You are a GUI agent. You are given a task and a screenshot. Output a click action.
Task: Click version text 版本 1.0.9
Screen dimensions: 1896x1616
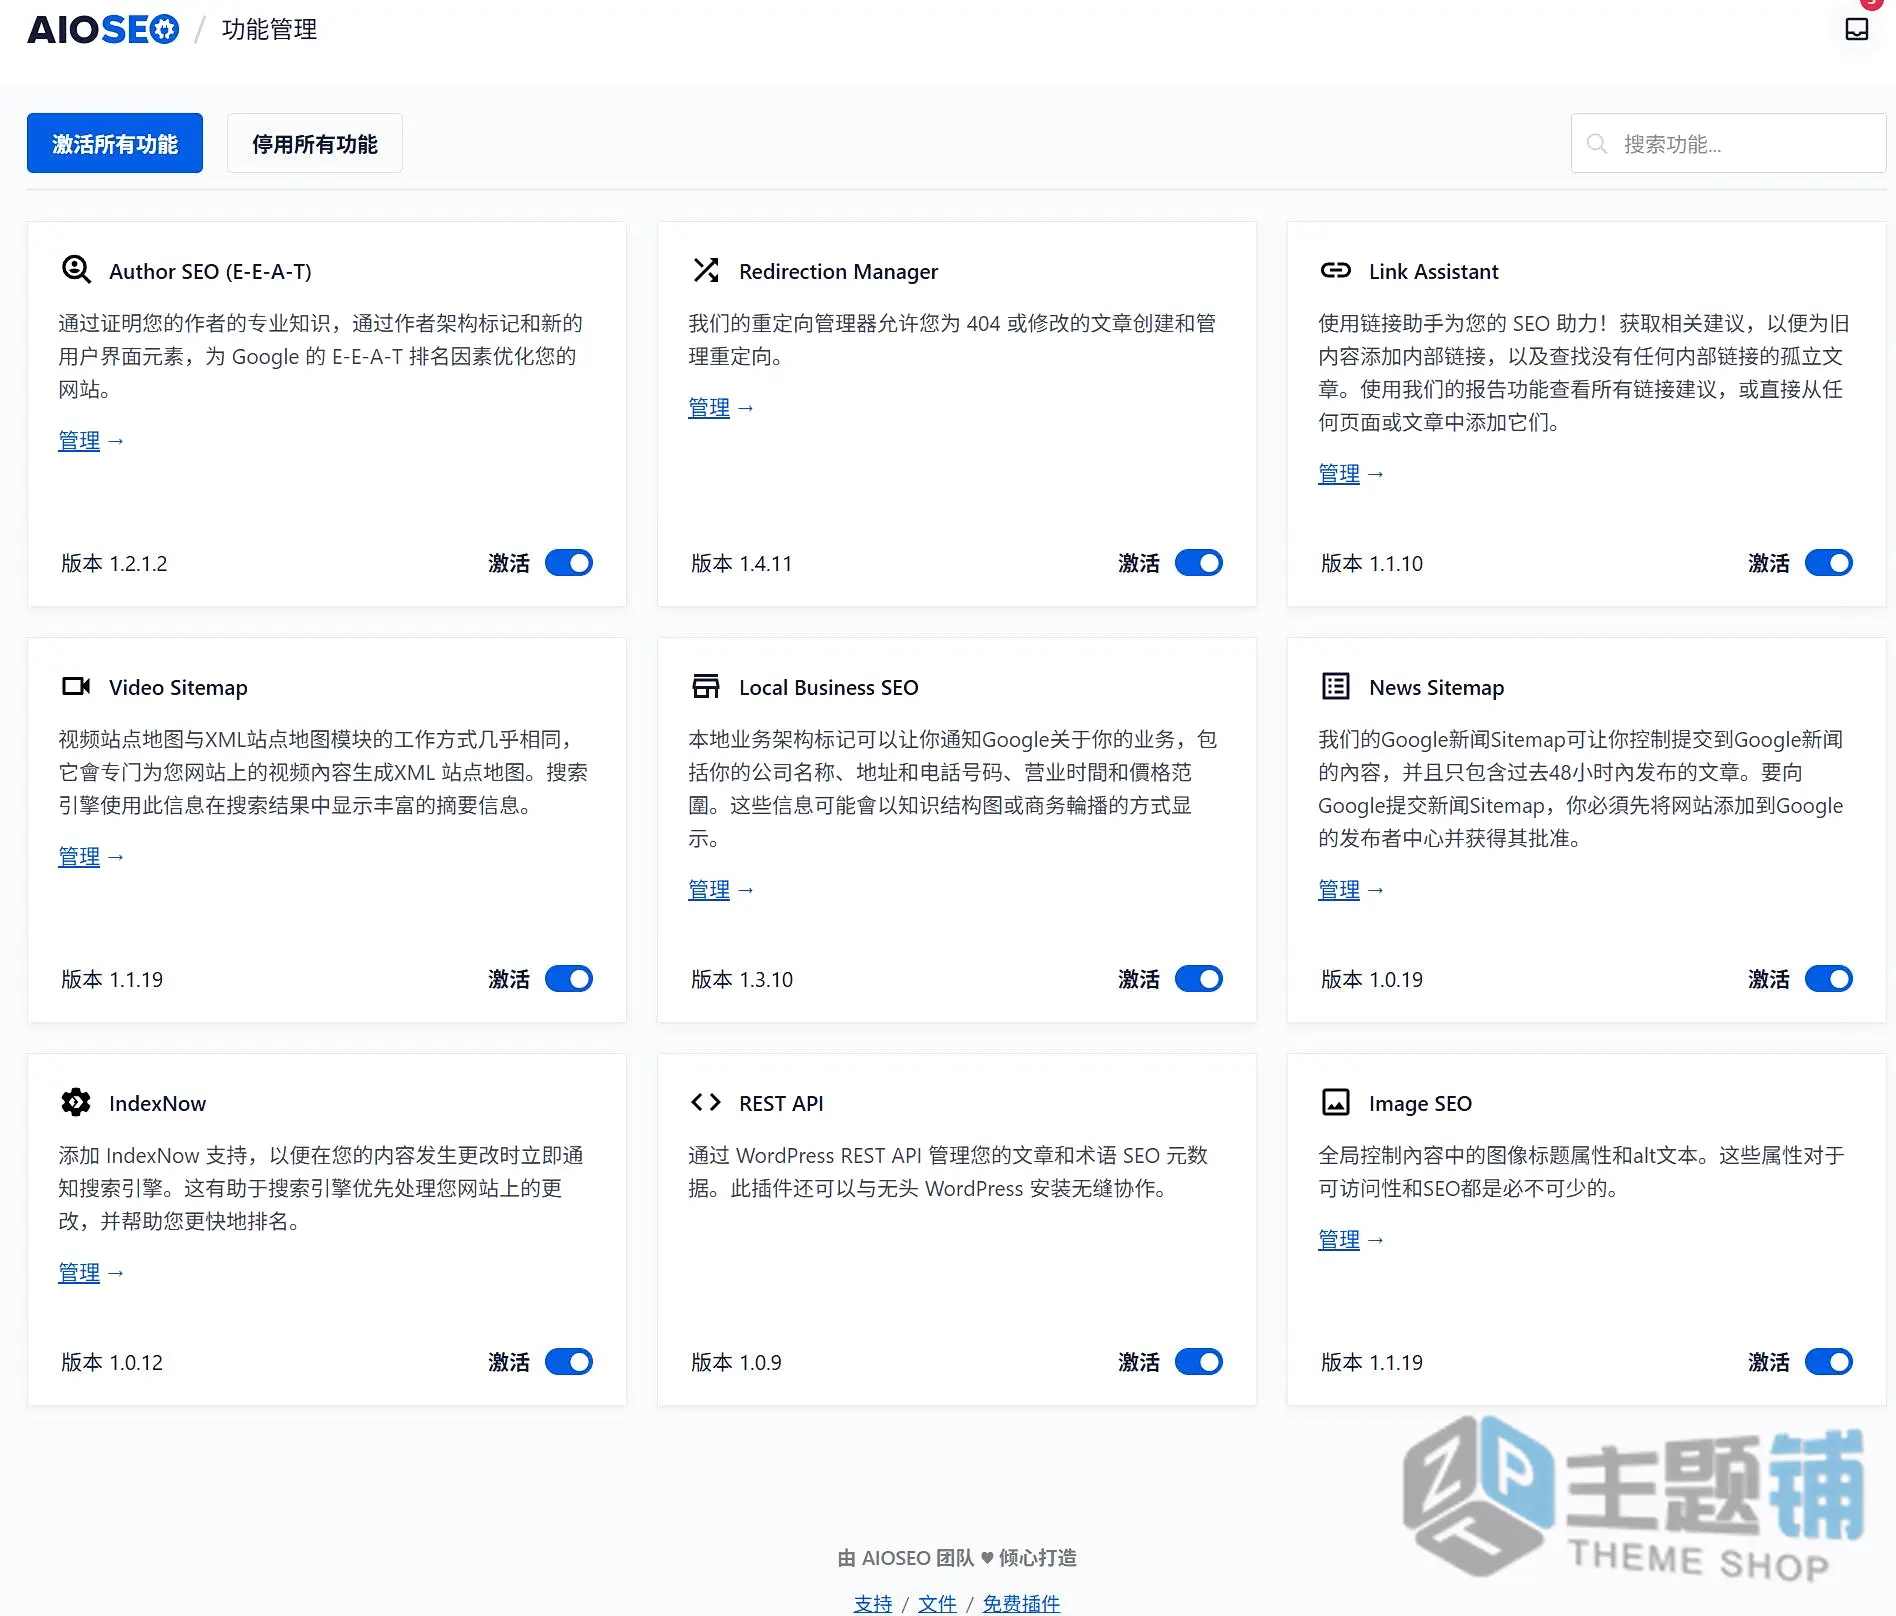click(736, 1362)
